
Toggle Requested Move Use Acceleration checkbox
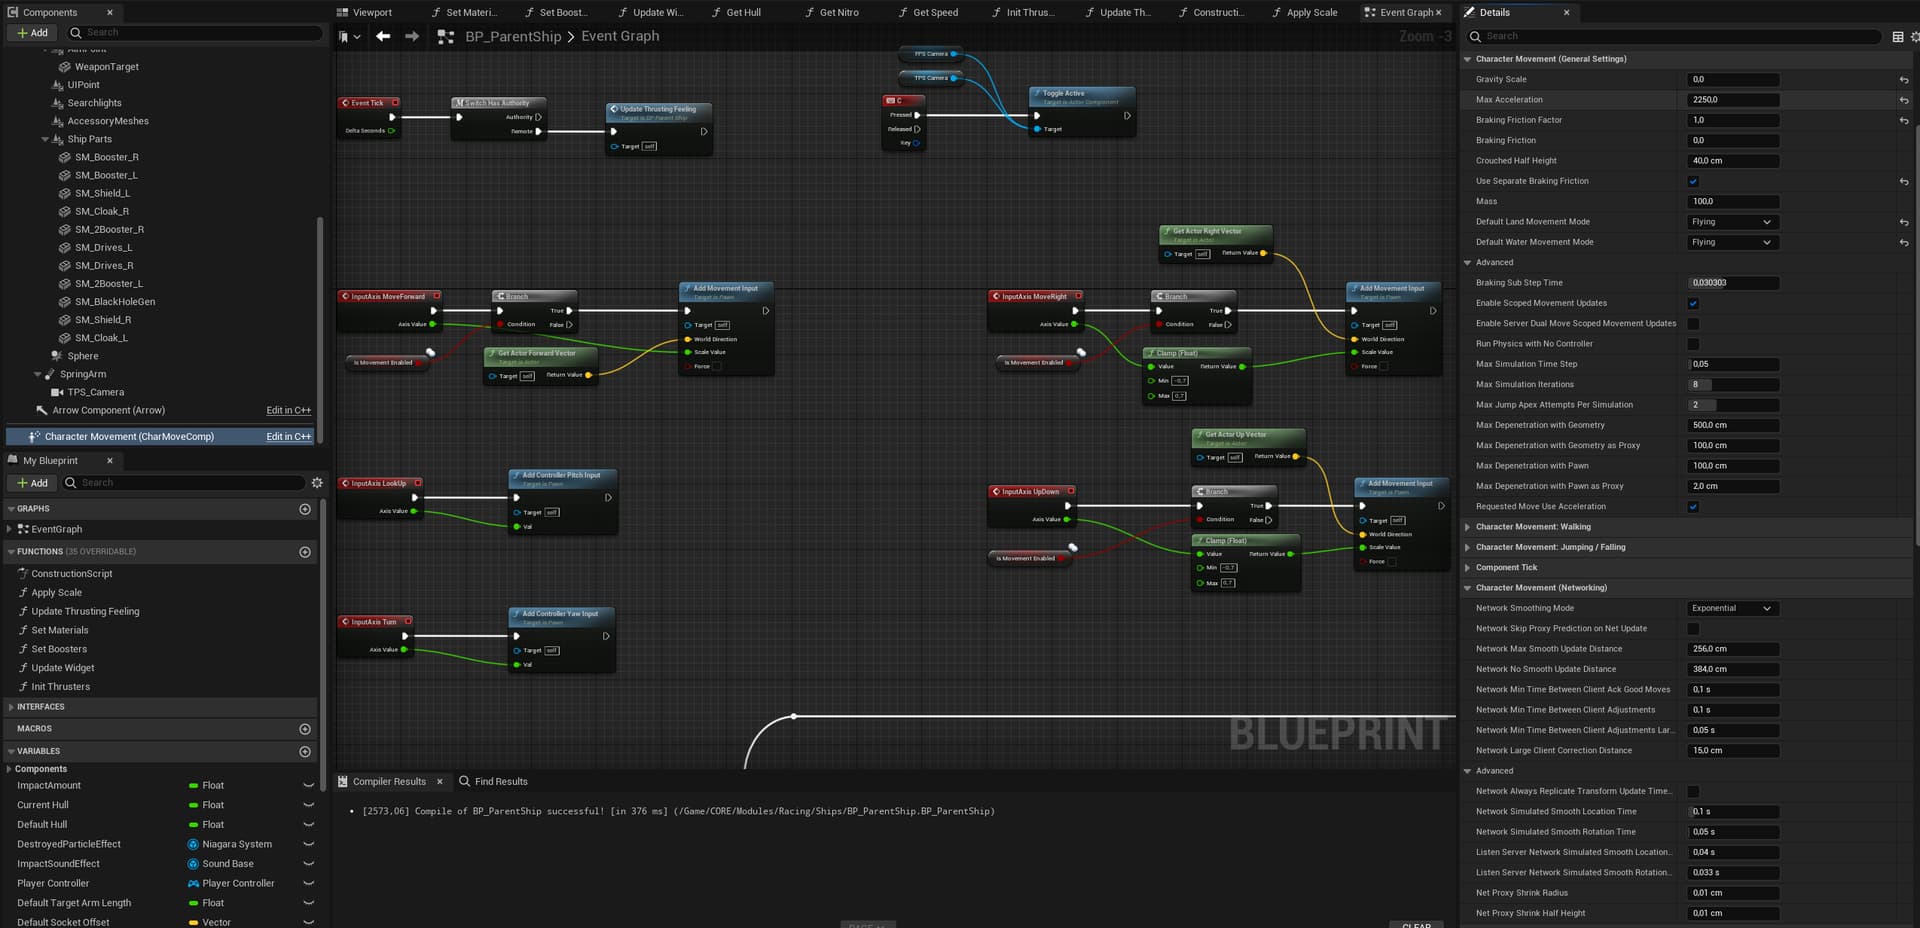(1693, 507)
